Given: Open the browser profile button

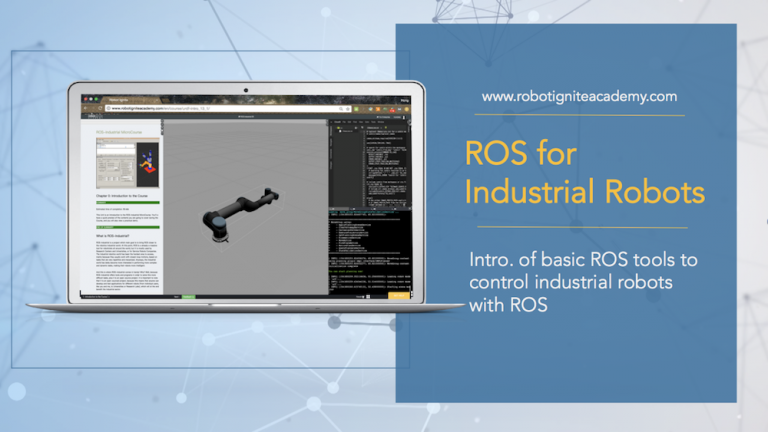Looking at the screenshot, I should point(405,100).
